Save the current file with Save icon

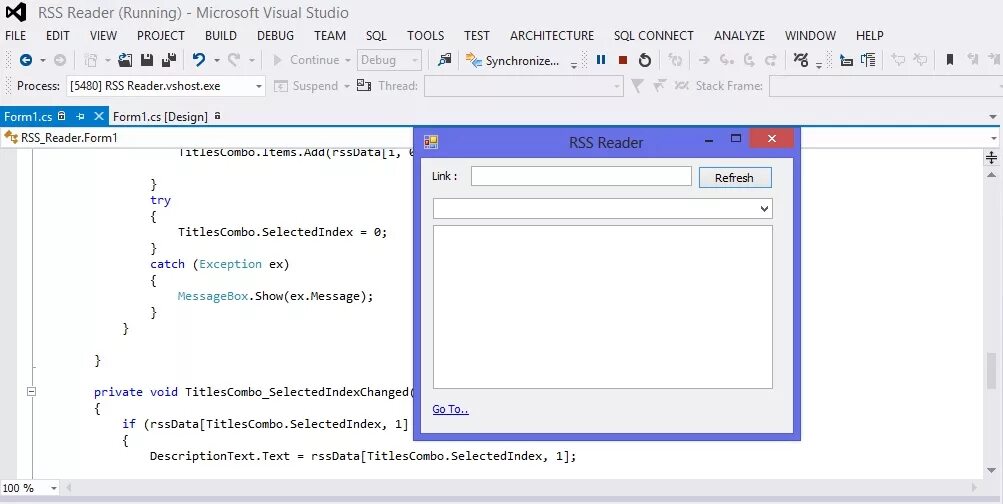click(147, 60)
